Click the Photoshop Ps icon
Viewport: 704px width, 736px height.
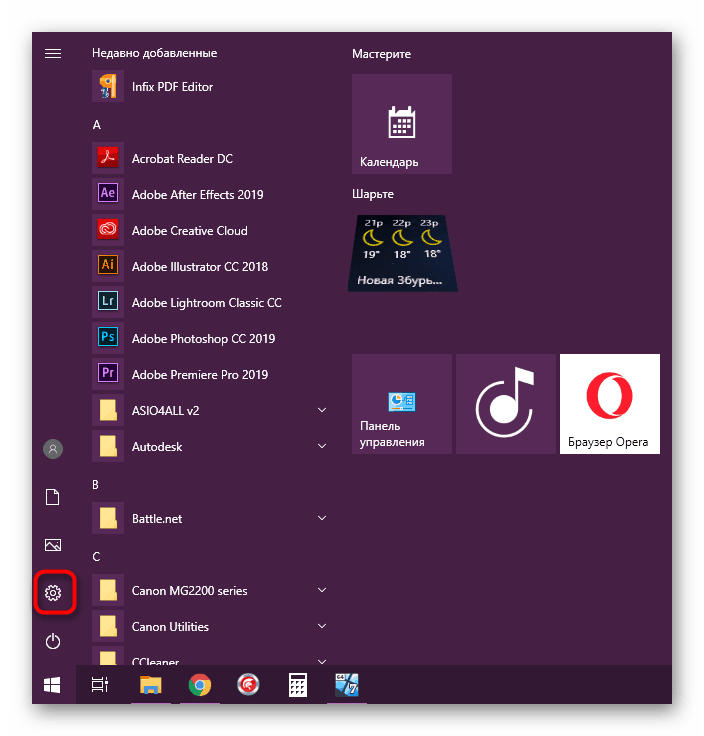108,338
